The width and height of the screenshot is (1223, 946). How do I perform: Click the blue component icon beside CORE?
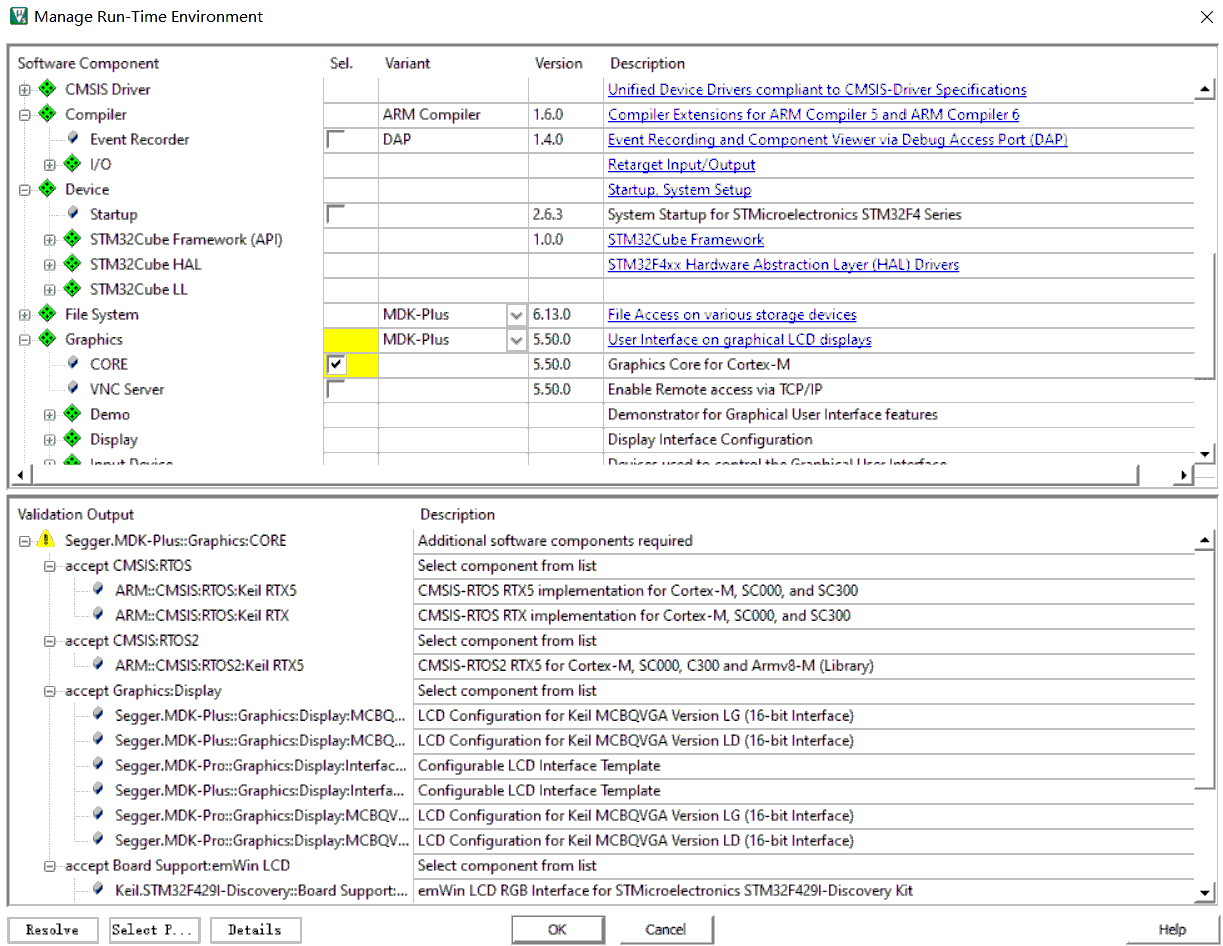73,363
